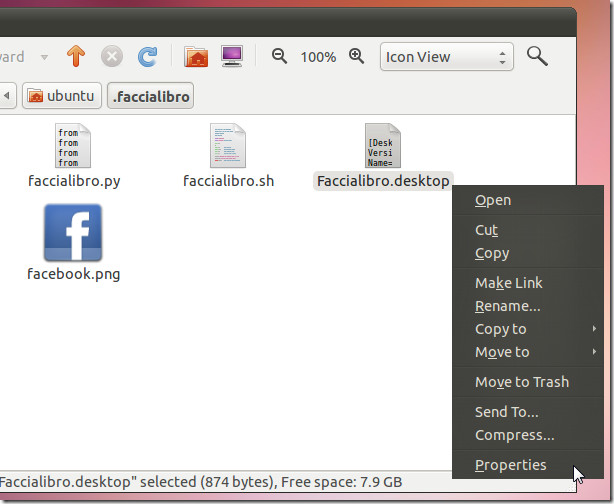Expand the Copy to submenu
614x504 pixels.
[x=528, y=329]
